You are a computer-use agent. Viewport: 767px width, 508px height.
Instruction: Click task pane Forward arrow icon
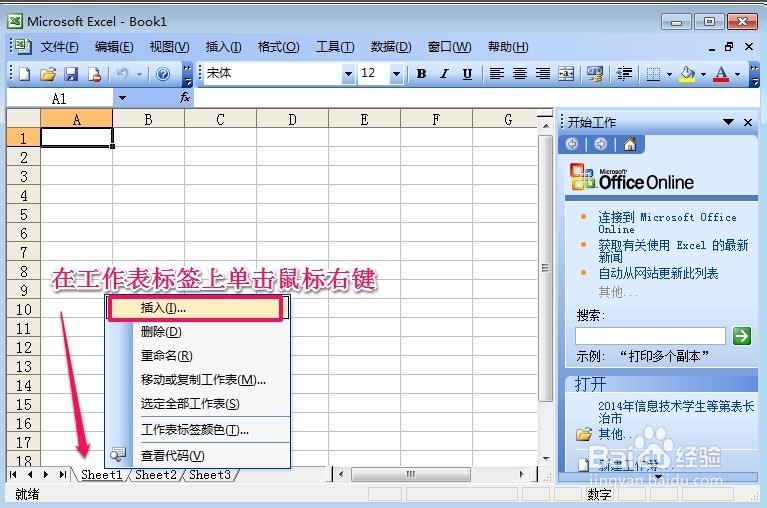pyautogui.click(x=601, y=144)
